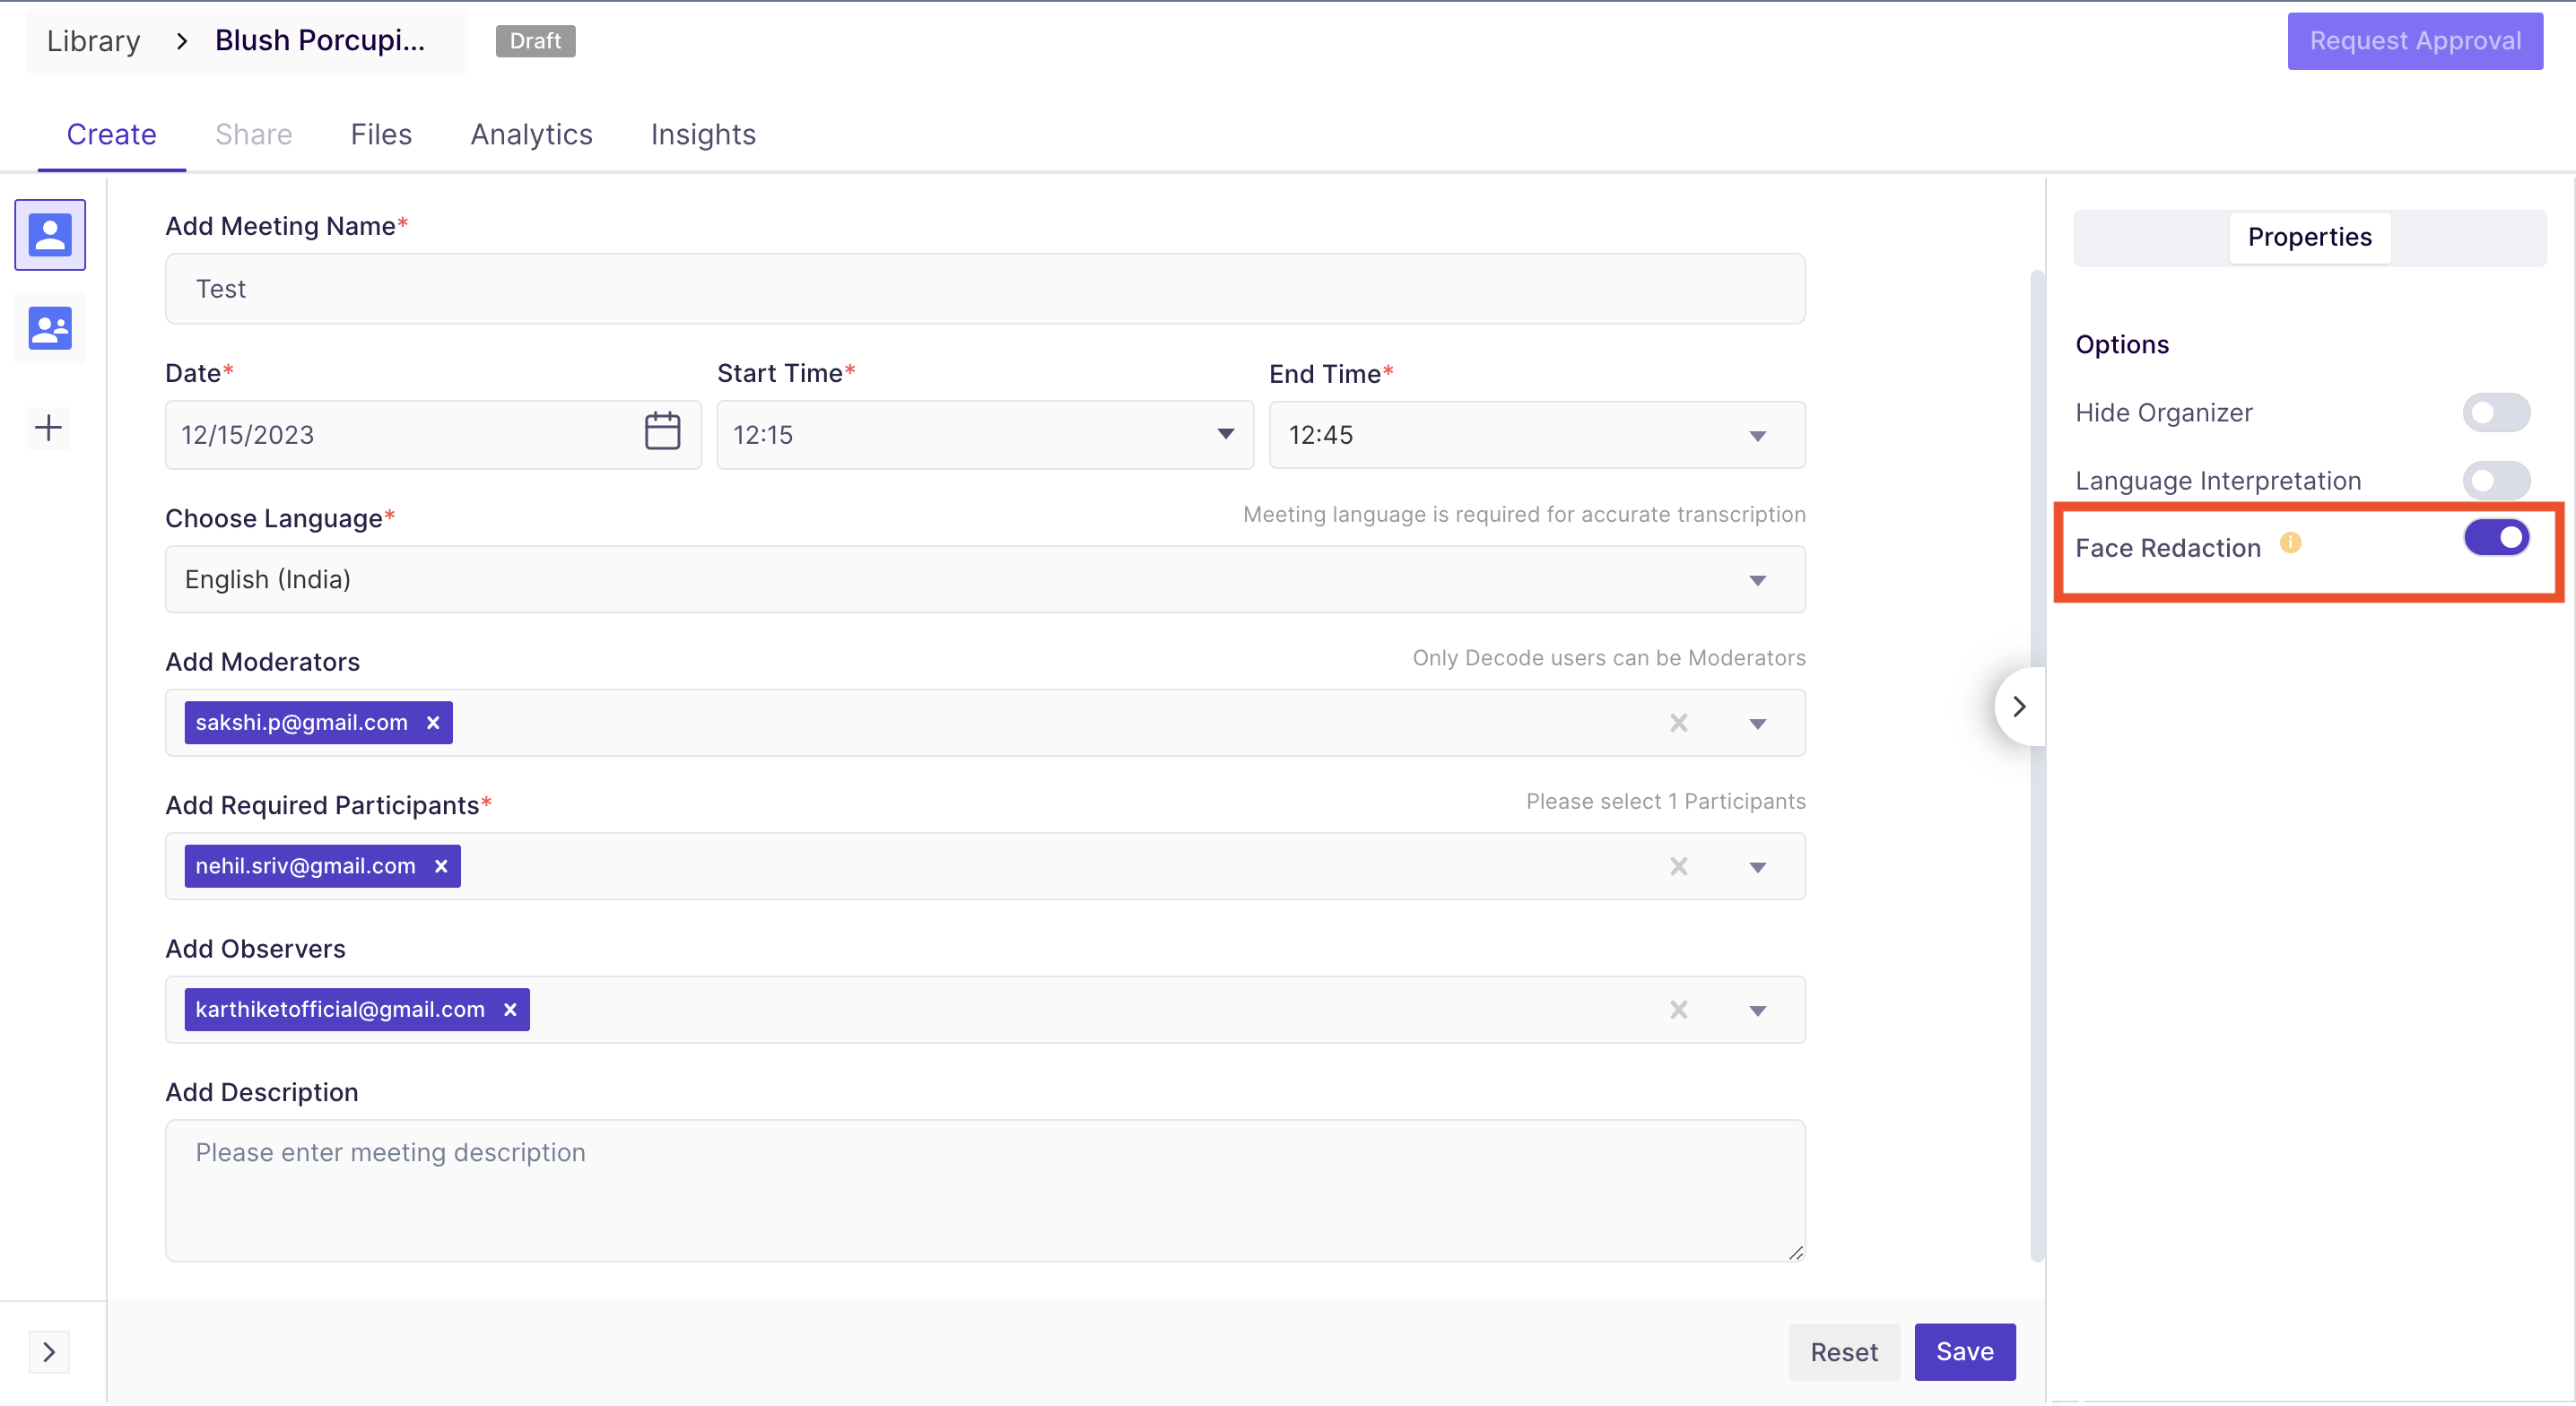Expand the left sidebar using bottom chevron
The height and width of the screenshot is (1406, 2576).
pyautogui.click(x=49, y=1352)
